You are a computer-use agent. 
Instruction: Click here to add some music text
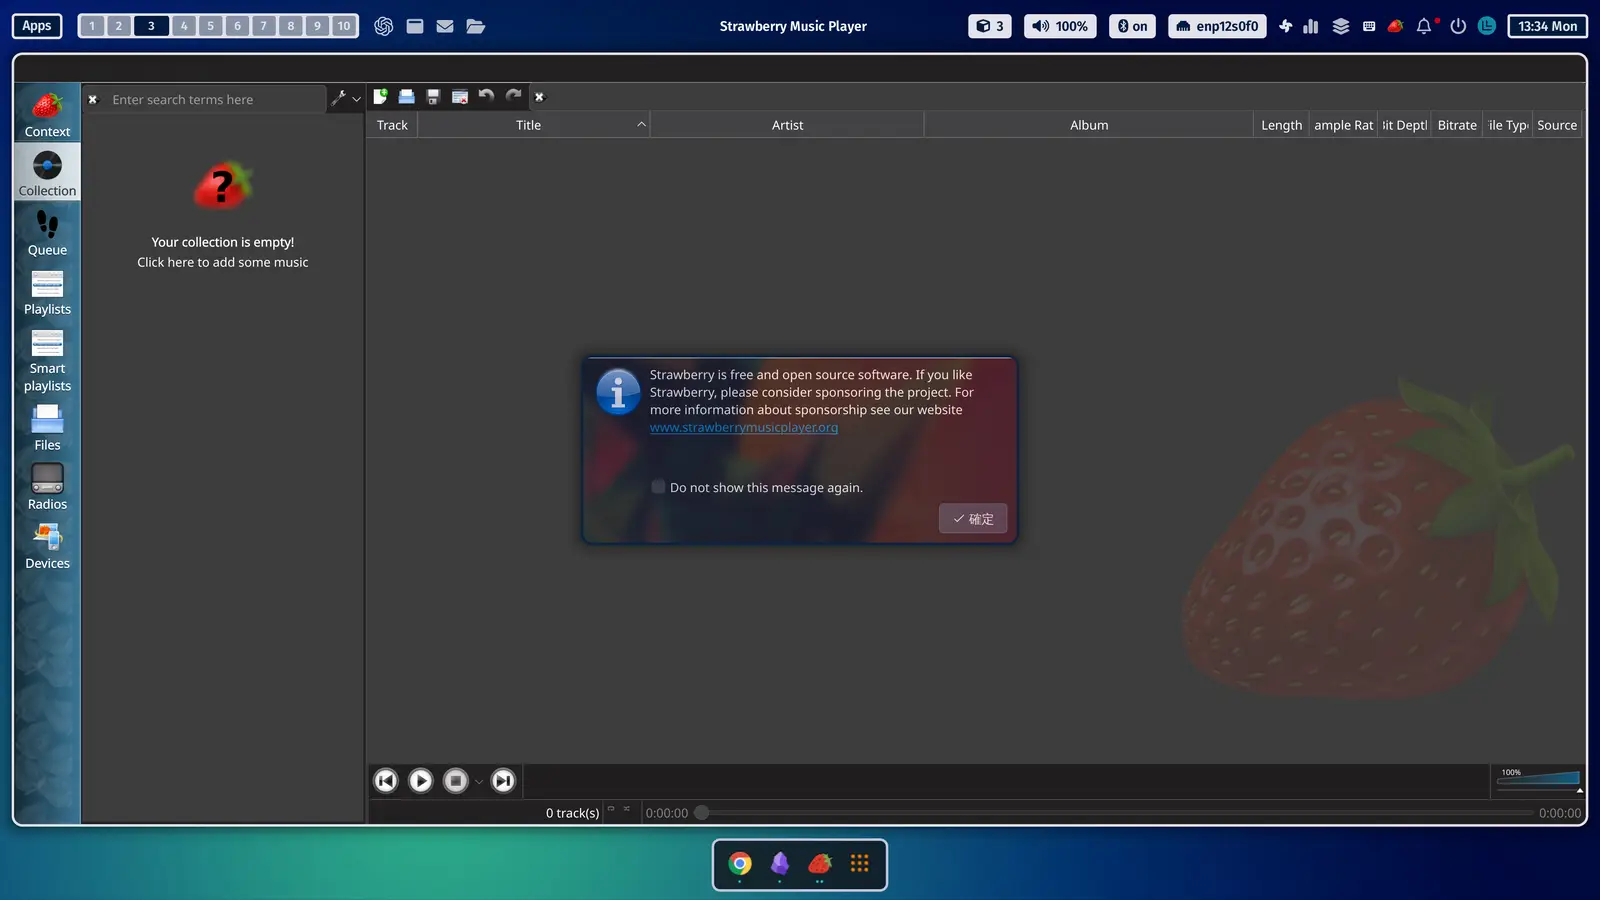click(223, 262)
